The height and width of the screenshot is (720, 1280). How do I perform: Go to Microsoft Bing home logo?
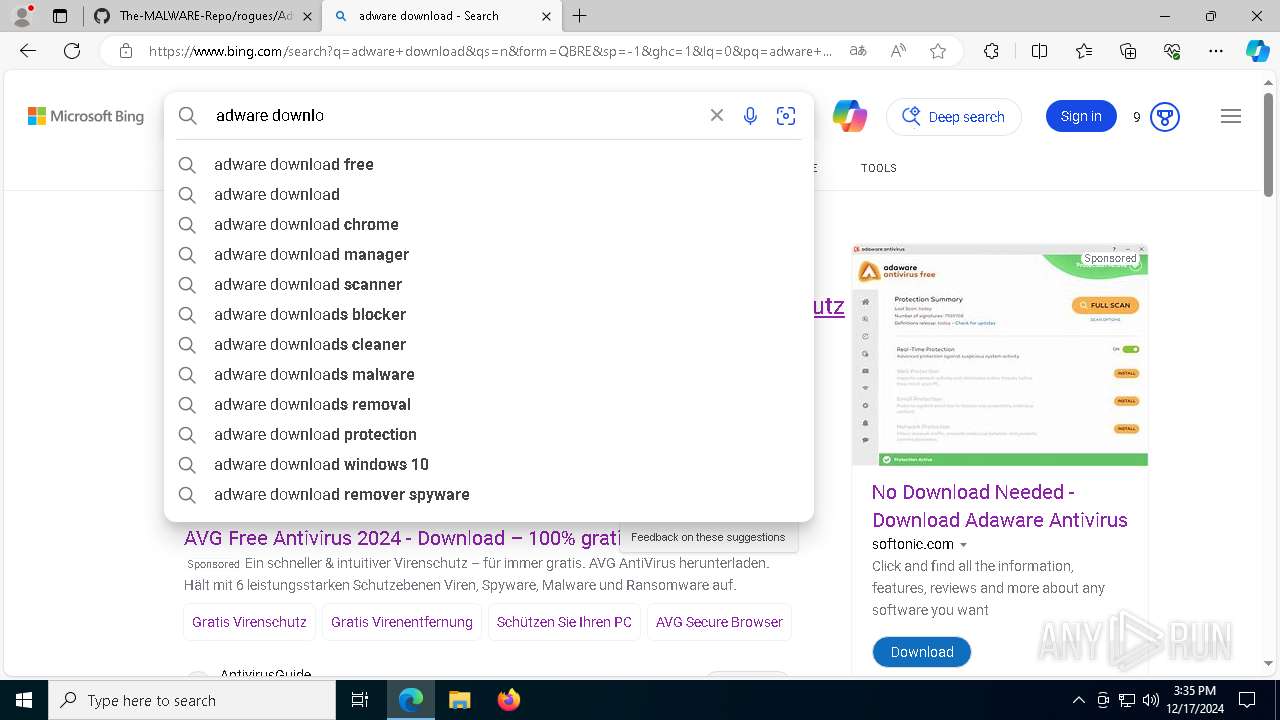tap(86, 116)
